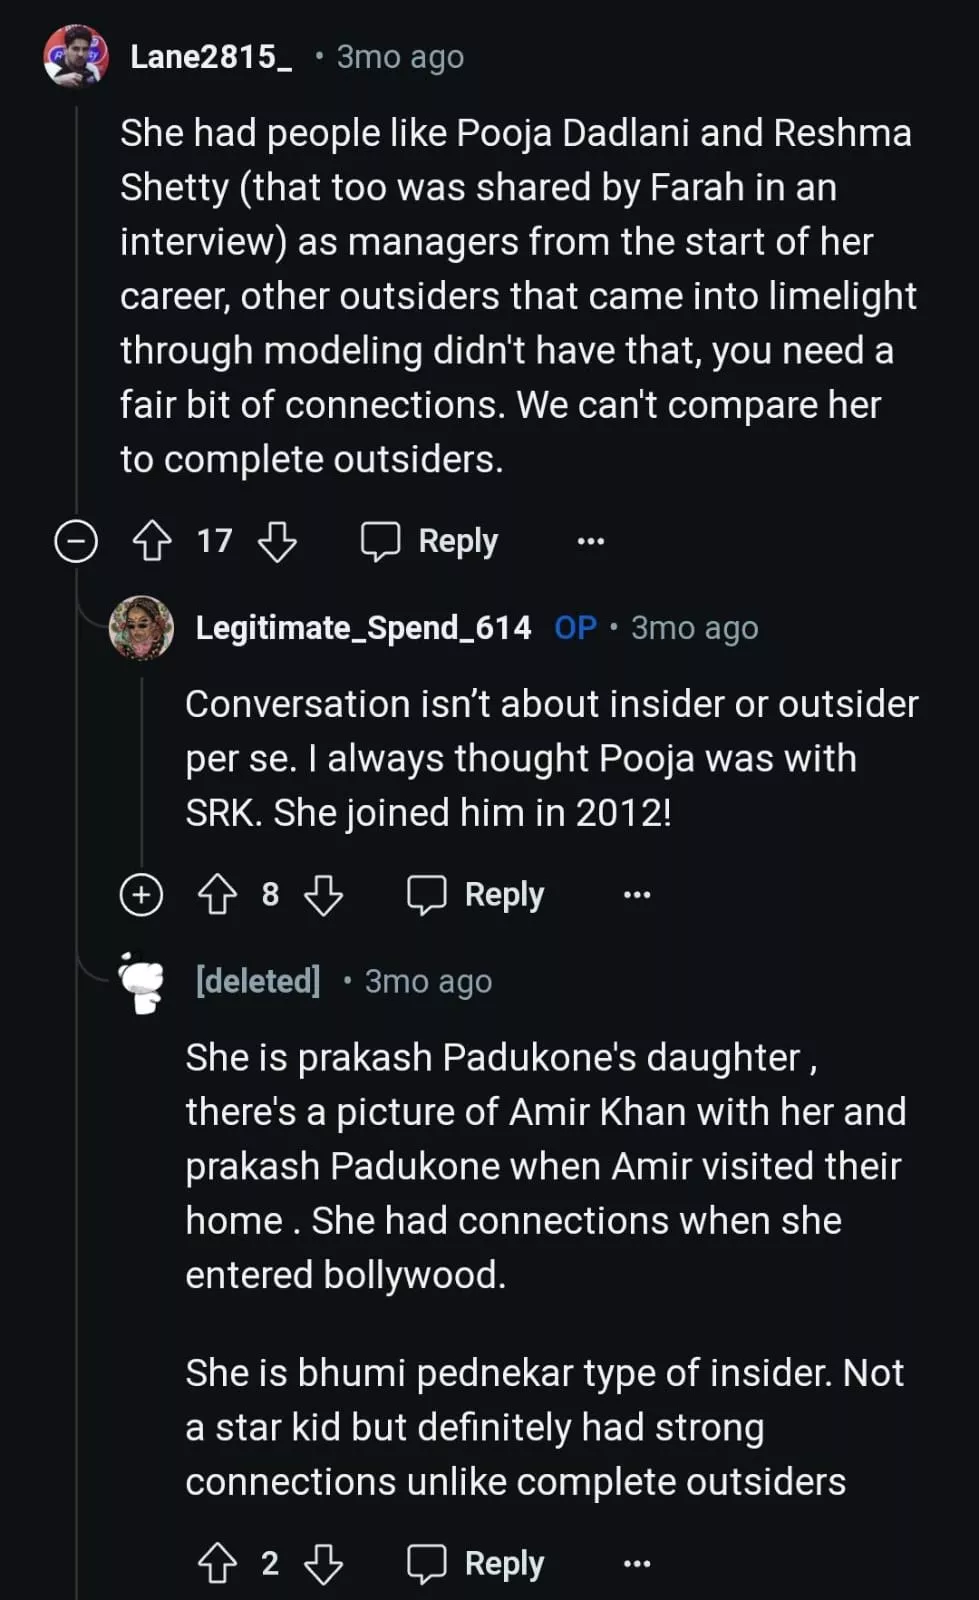Downvote the deleted user's comment

(323, 1564)
